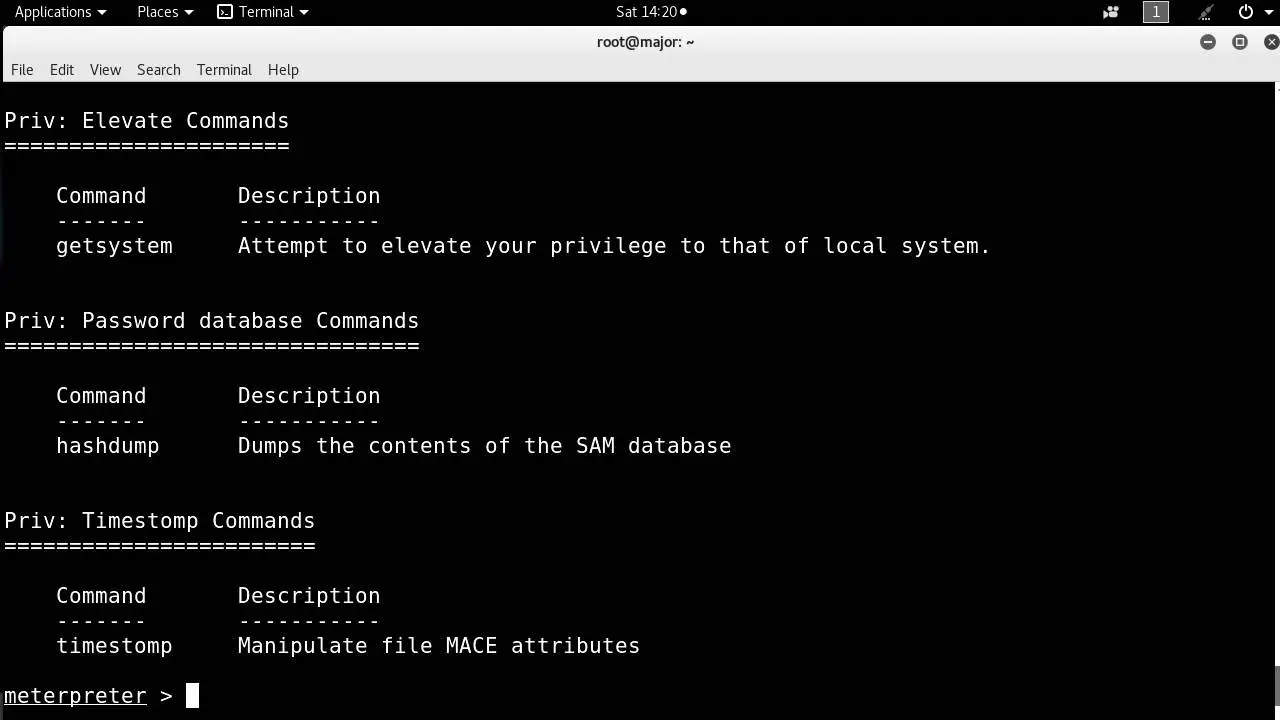The height and width of the screenshot is (720, 1280).
Task: Expand the system menu arrow
Action: [x=1269, y=12]
